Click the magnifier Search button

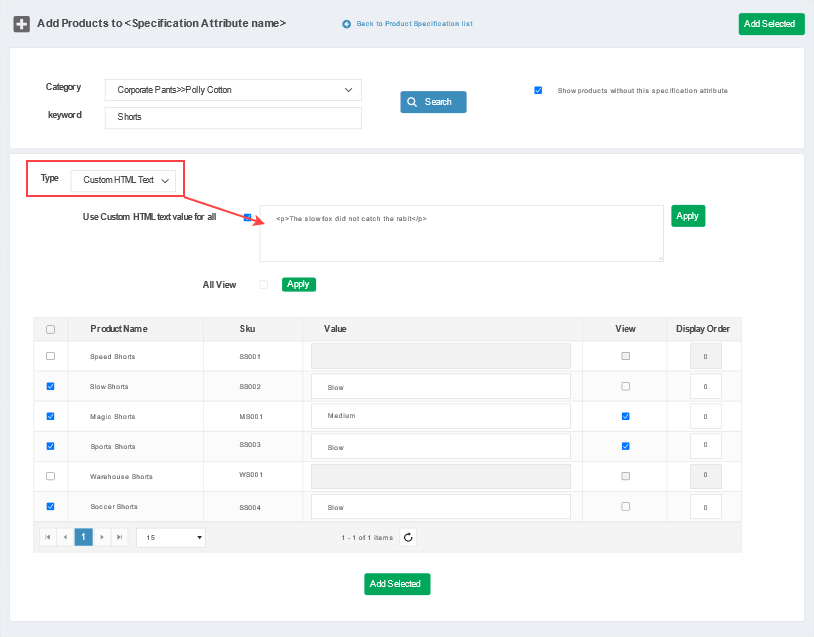click(433, 102)
